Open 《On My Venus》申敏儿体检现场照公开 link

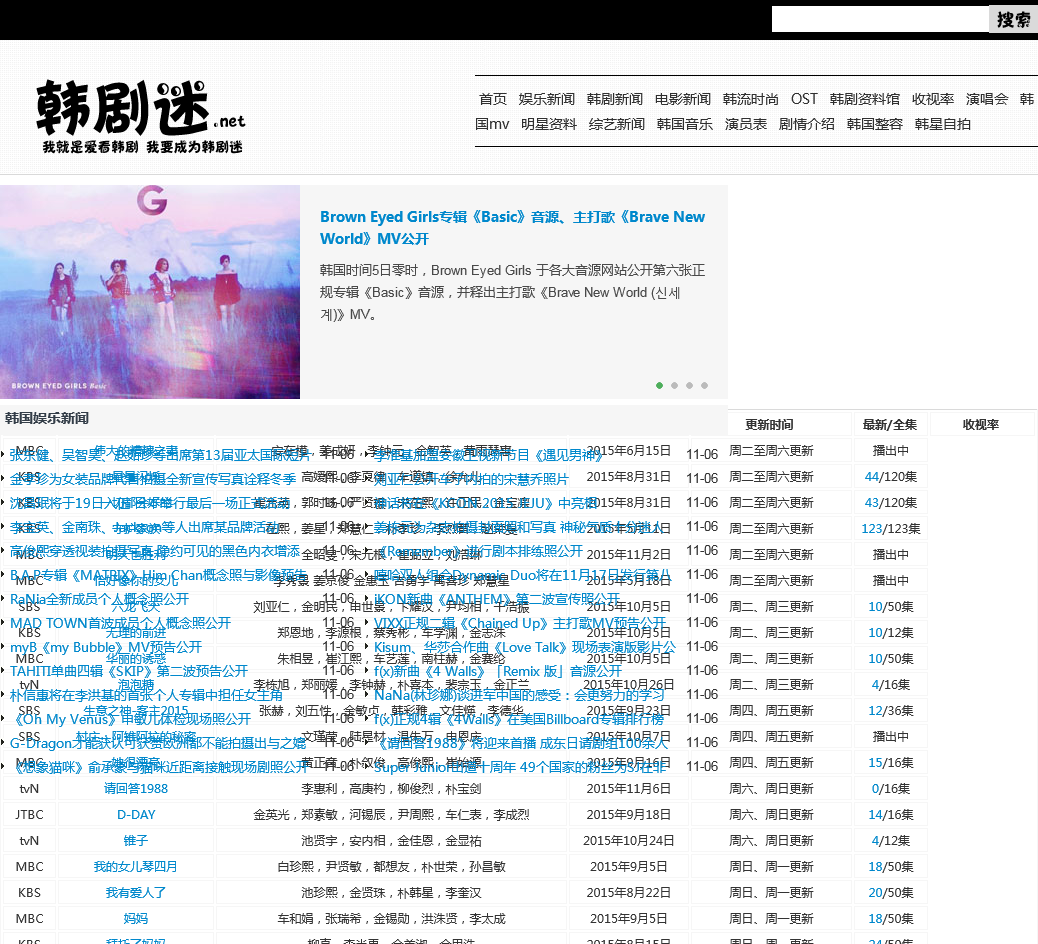tap(130, 719)
